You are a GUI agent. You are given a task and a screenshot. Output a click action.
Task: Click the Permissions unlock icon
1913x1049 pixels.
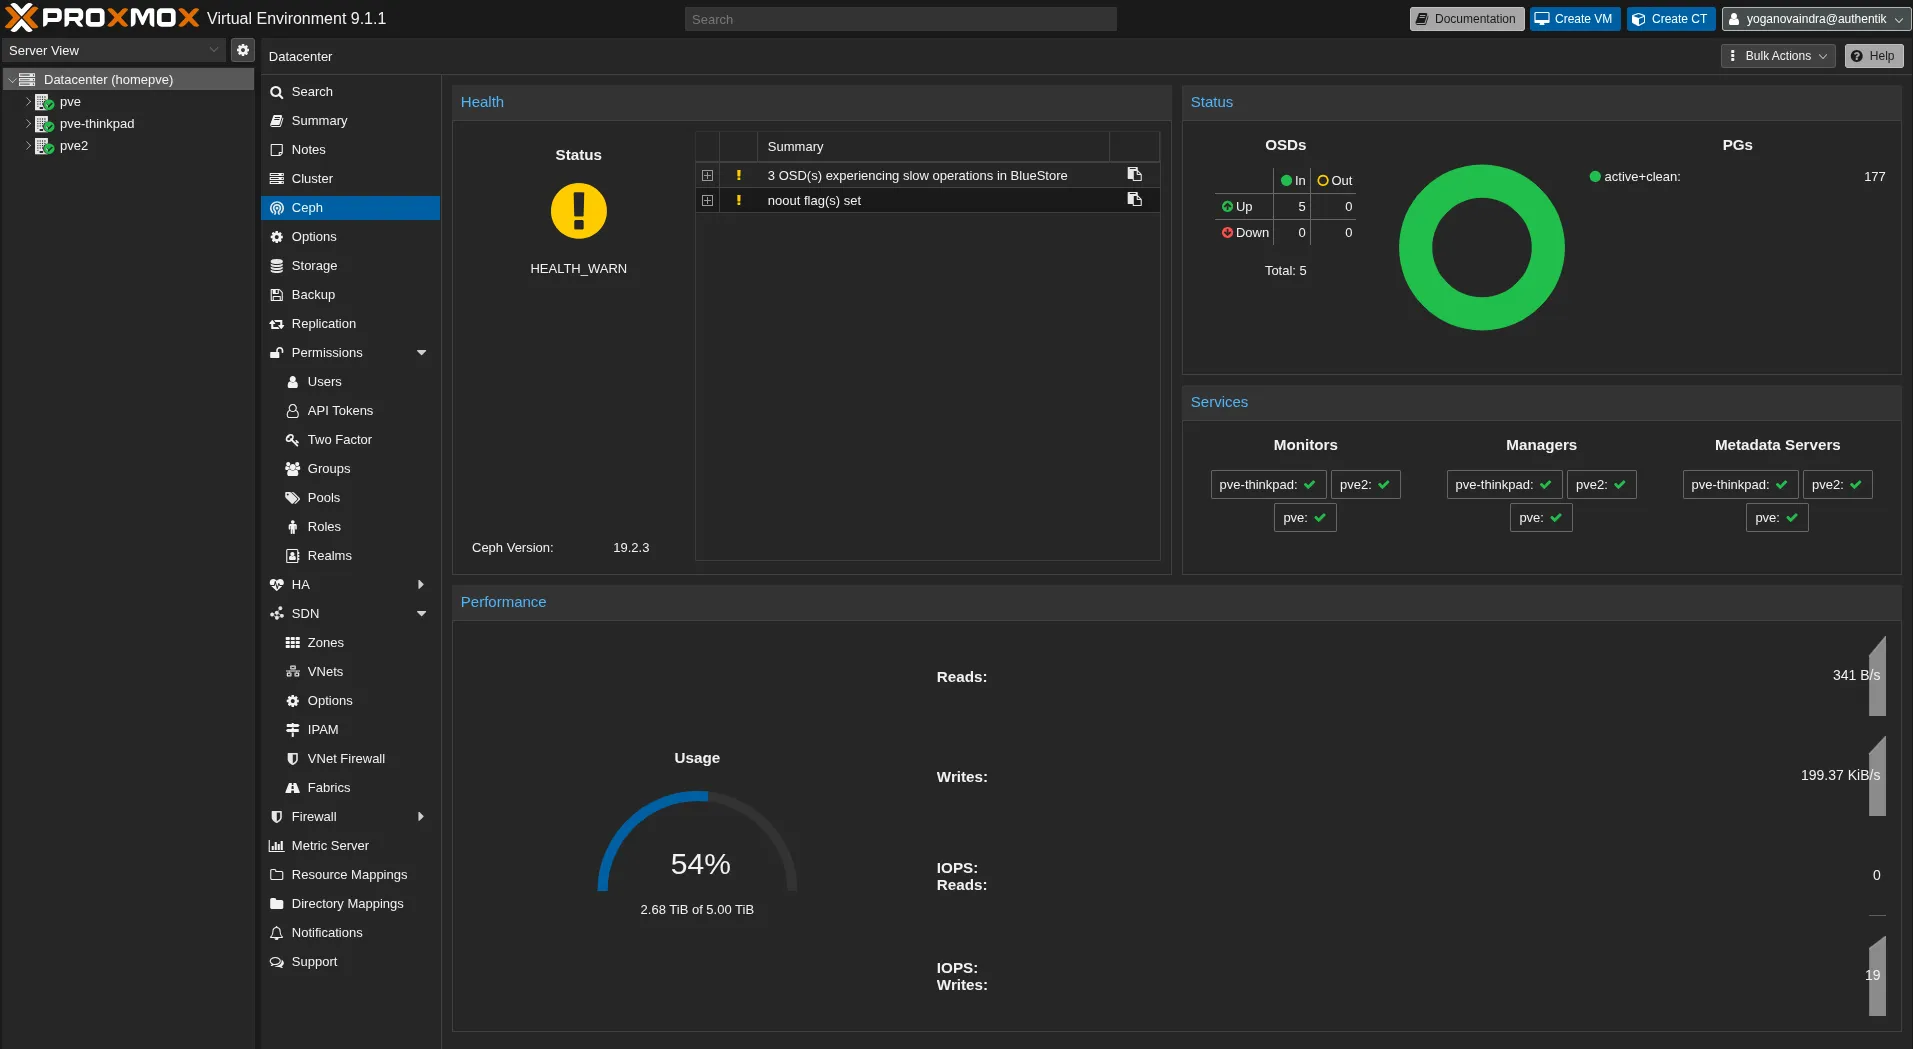[x=277, y=353]
